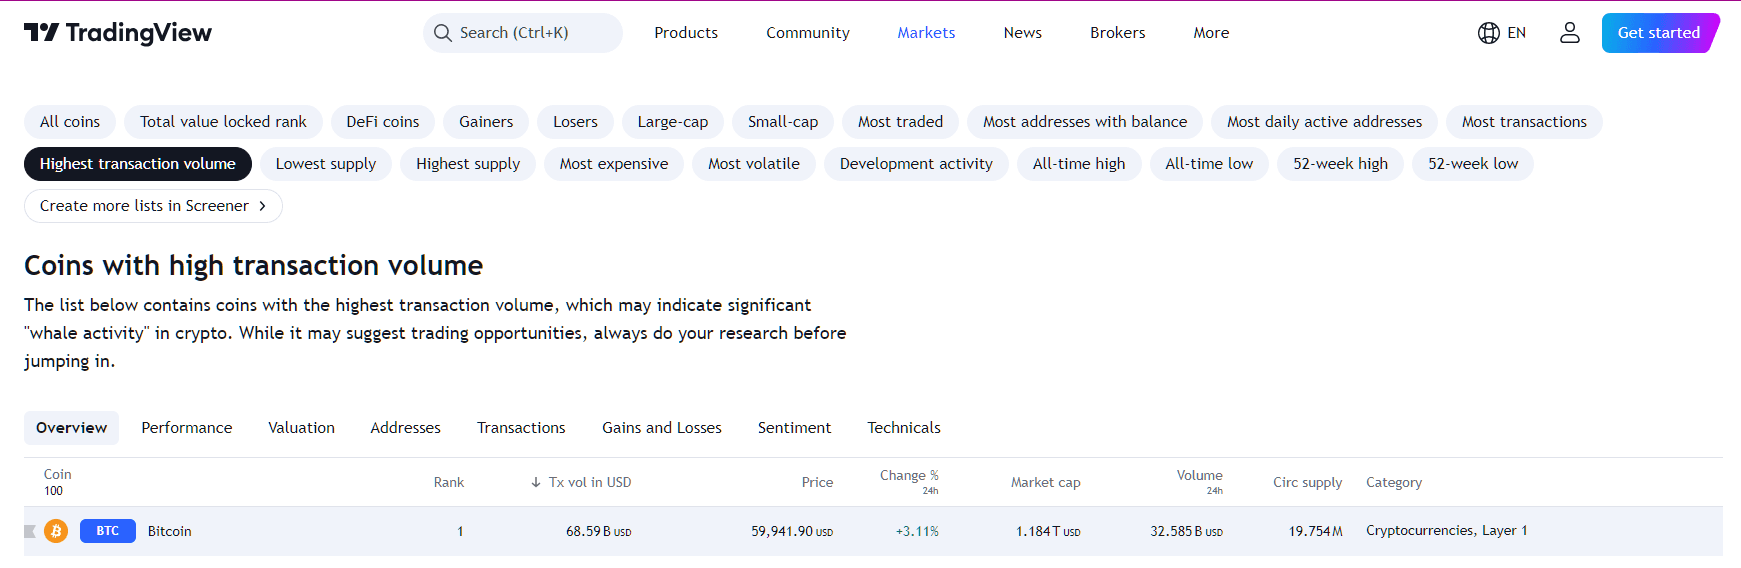Select the Lowest supply filter
The height and width of the screenshot is (568, 1741).
(326, 164)
